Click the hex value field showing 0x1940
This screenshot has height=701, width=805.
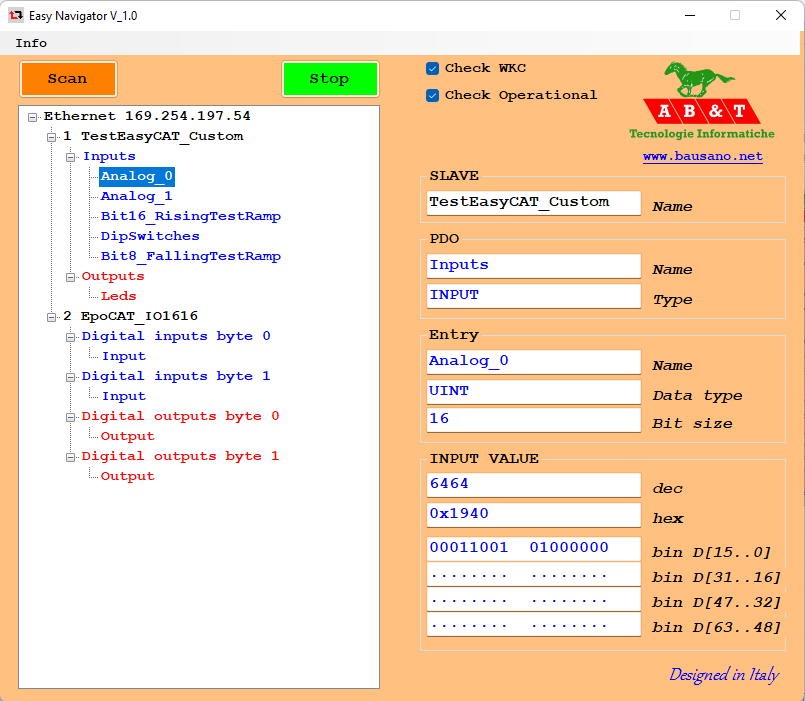[x=533, y=514]
